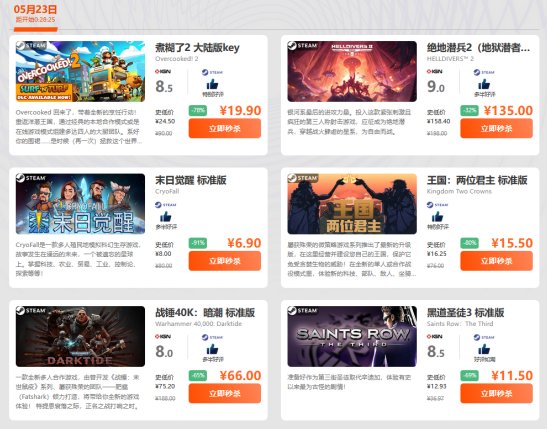Click Steam thumbs-up icon on CryoFall card
Image resolution: width=547 pixels, height=429 pixels.
[x=166, y=217]
